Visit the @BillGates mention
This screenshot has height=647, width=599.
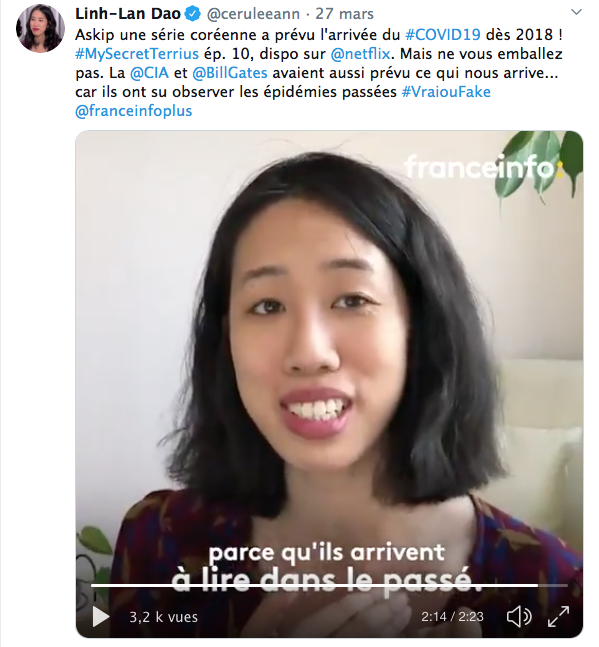click(x=230, y=73)
